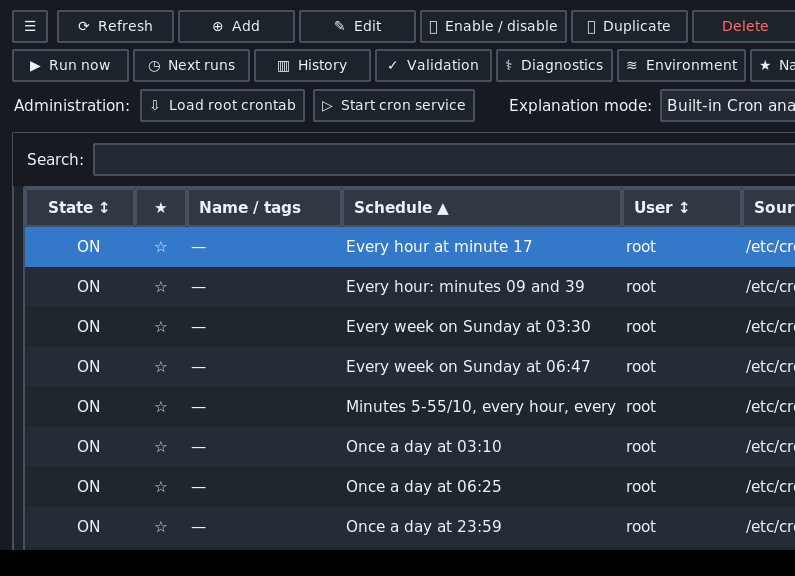
Task: Click root user of 'Once a day at 06:25' row
Action: [641, 487]
